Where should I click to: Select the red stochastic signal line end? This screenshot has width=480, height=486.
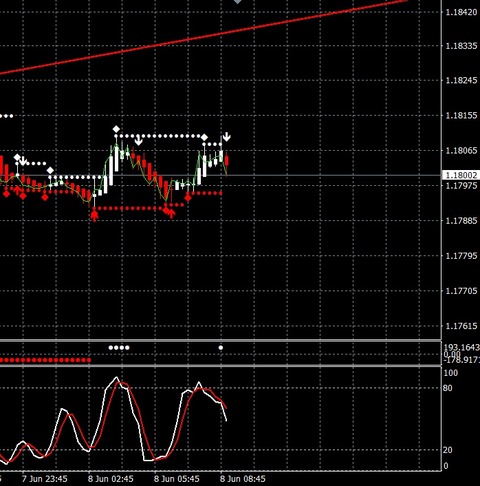click(226, 407)
